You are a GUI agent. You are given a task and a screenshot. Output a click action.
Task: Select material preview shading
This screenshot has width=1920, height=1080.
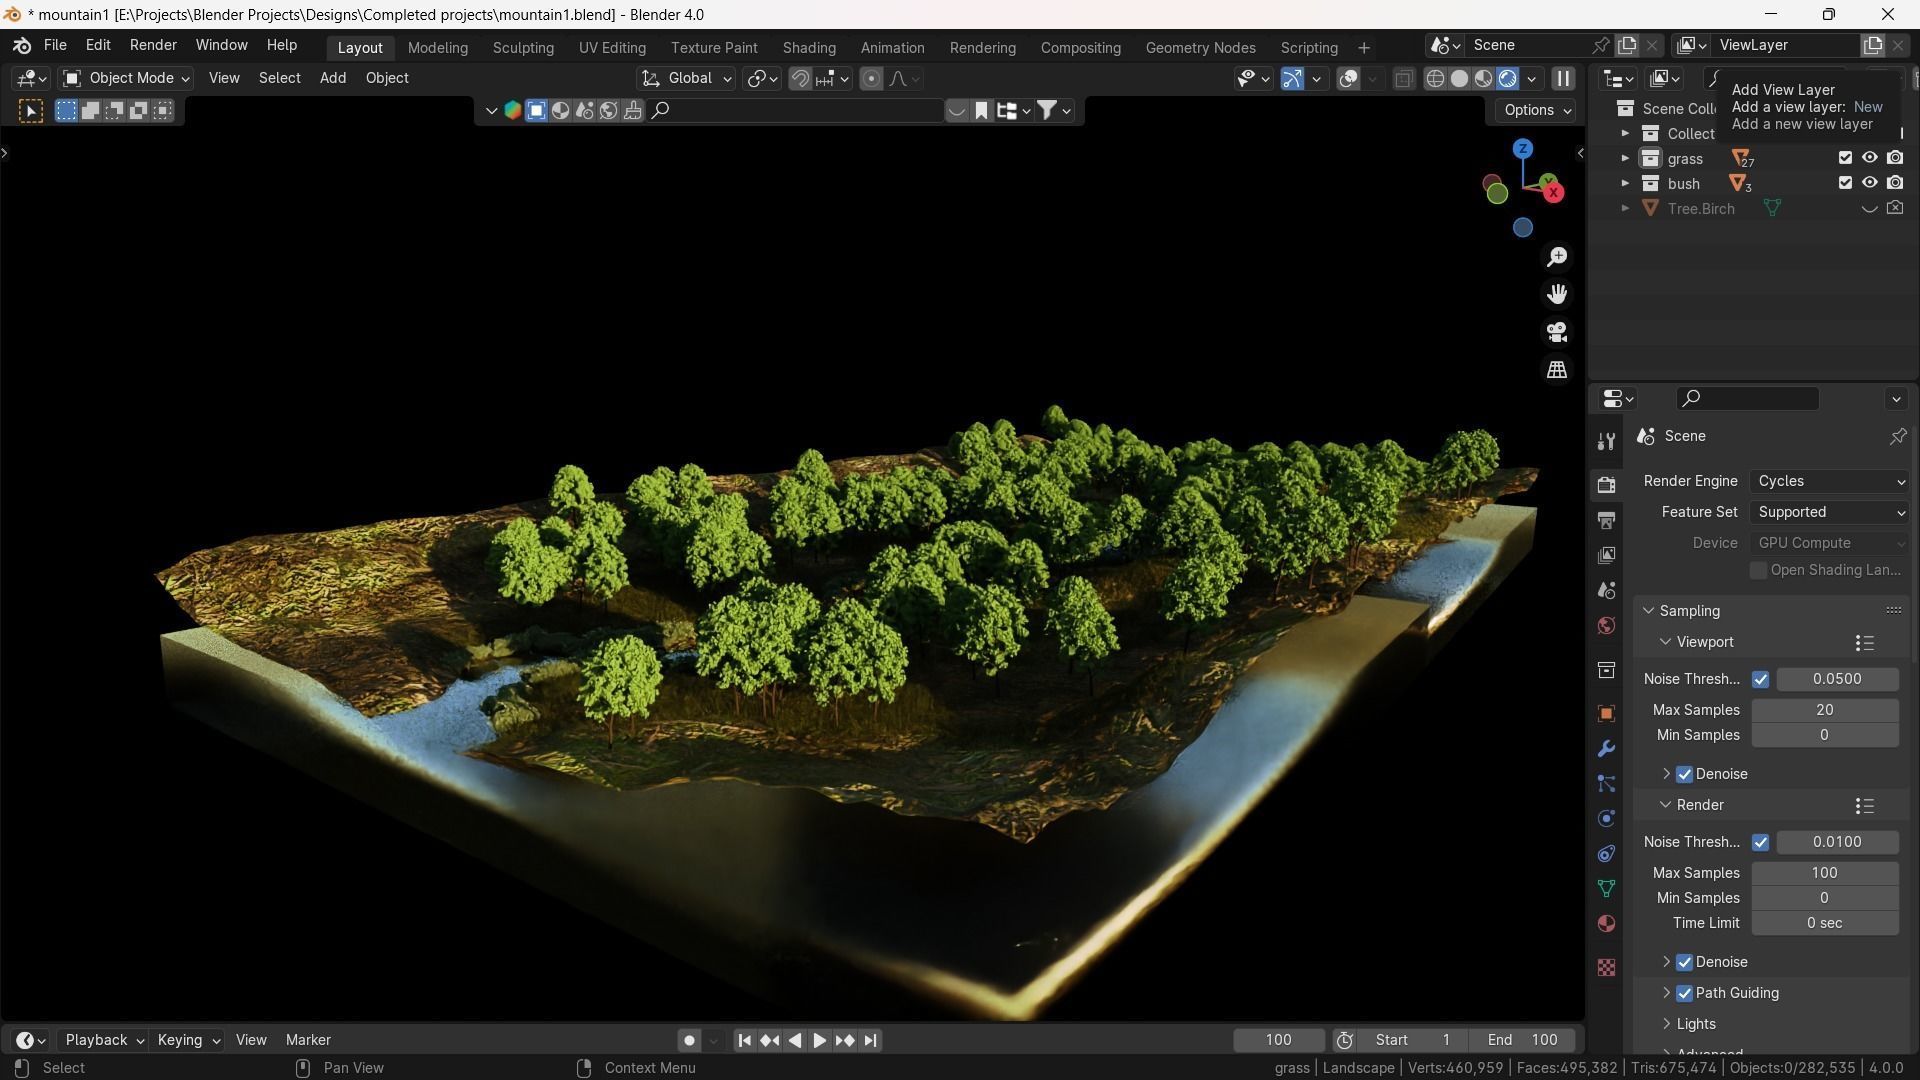coord(1483,78)
